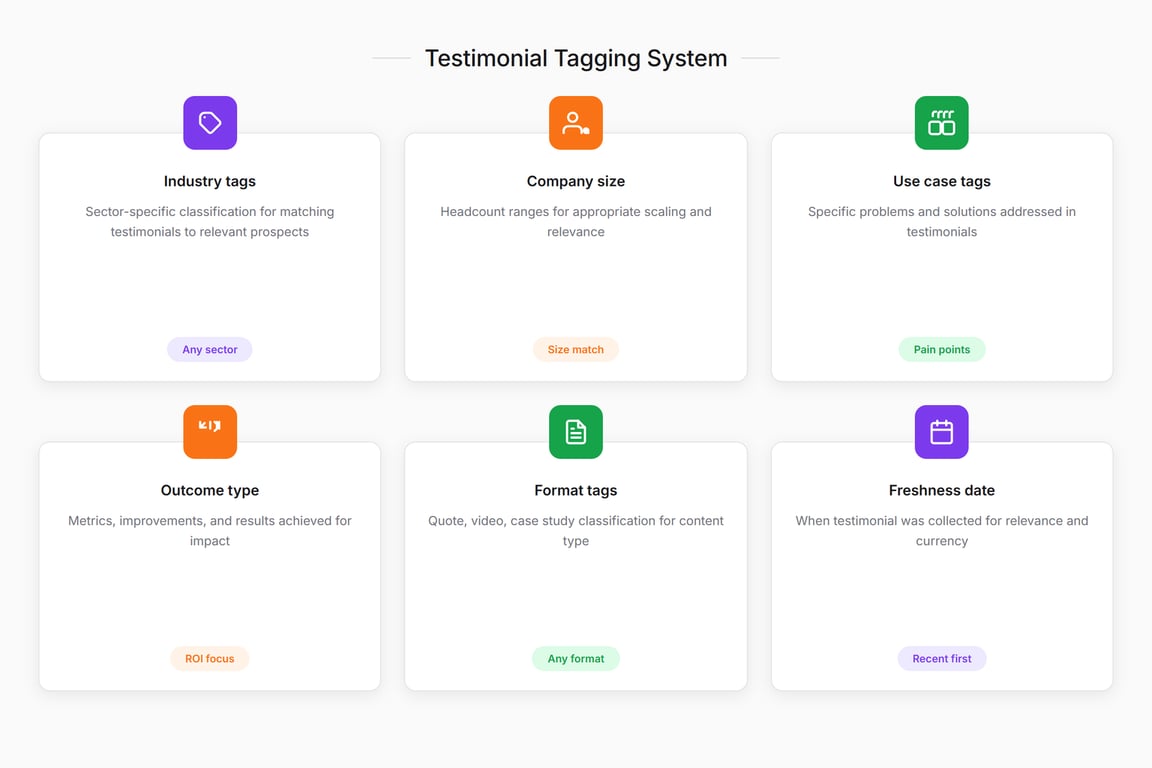Click the green document icon above Format tags

coord(575,432)
